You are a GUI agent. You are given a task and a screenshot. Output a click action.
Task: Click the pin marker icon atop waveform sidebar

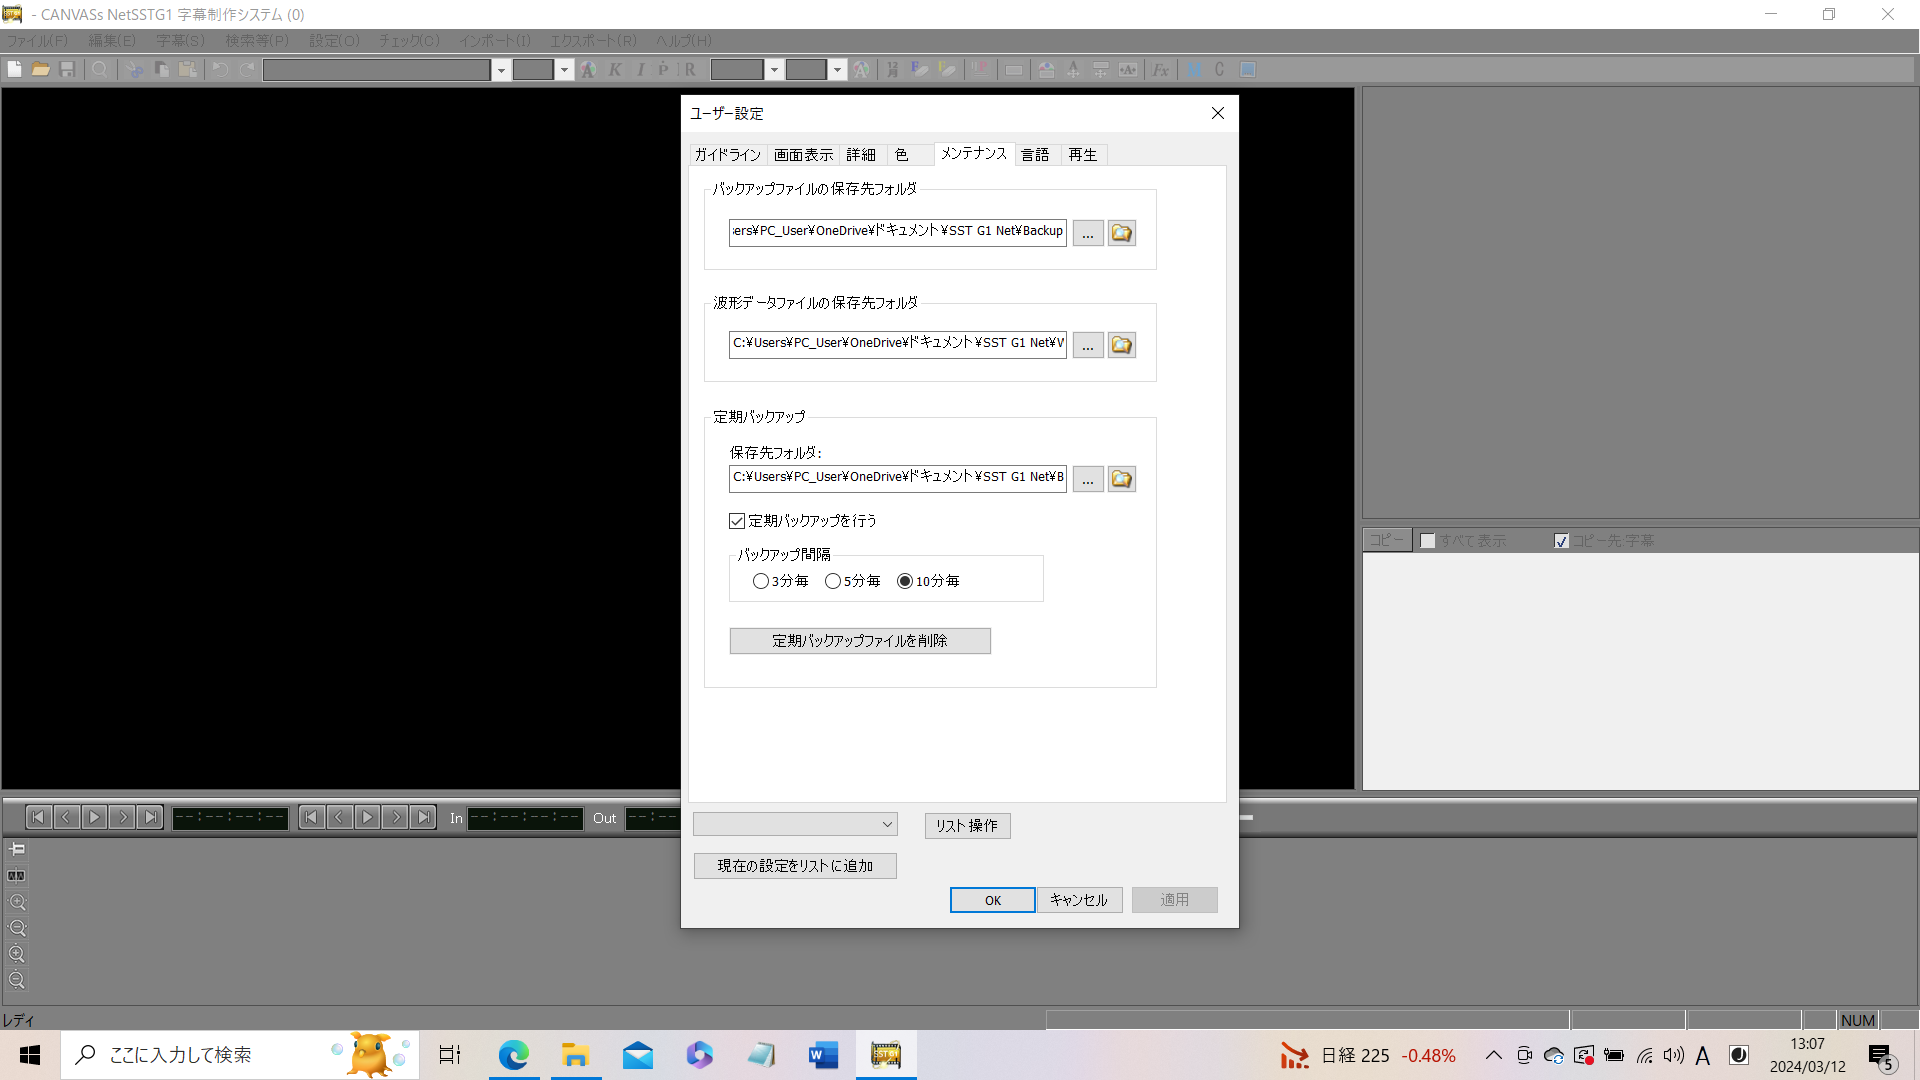17,849
